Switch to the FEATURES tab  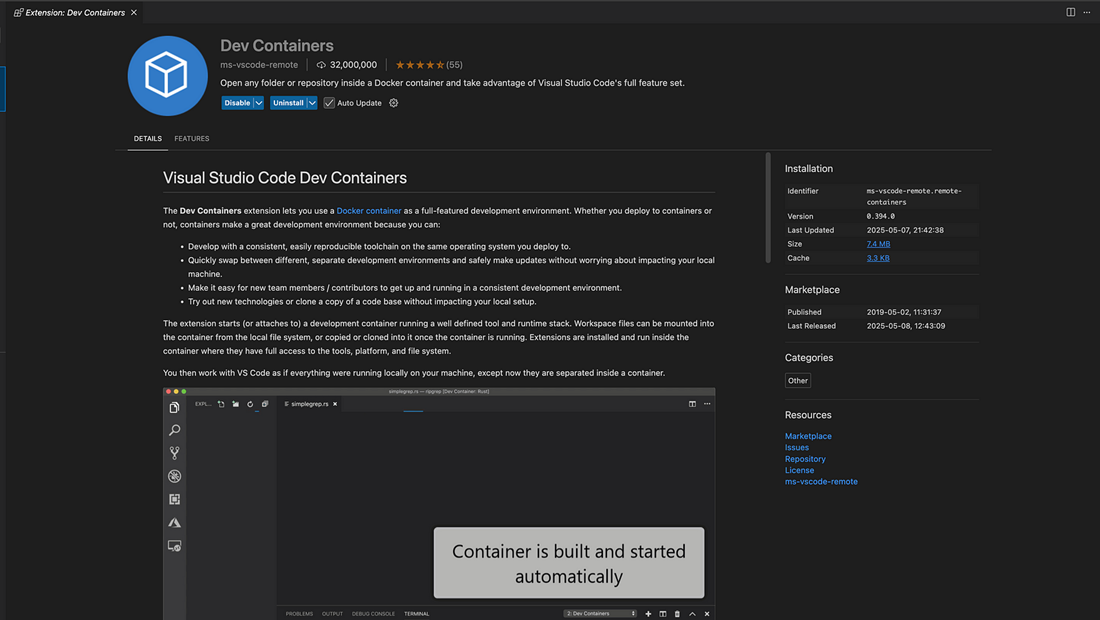pos(192,138)
